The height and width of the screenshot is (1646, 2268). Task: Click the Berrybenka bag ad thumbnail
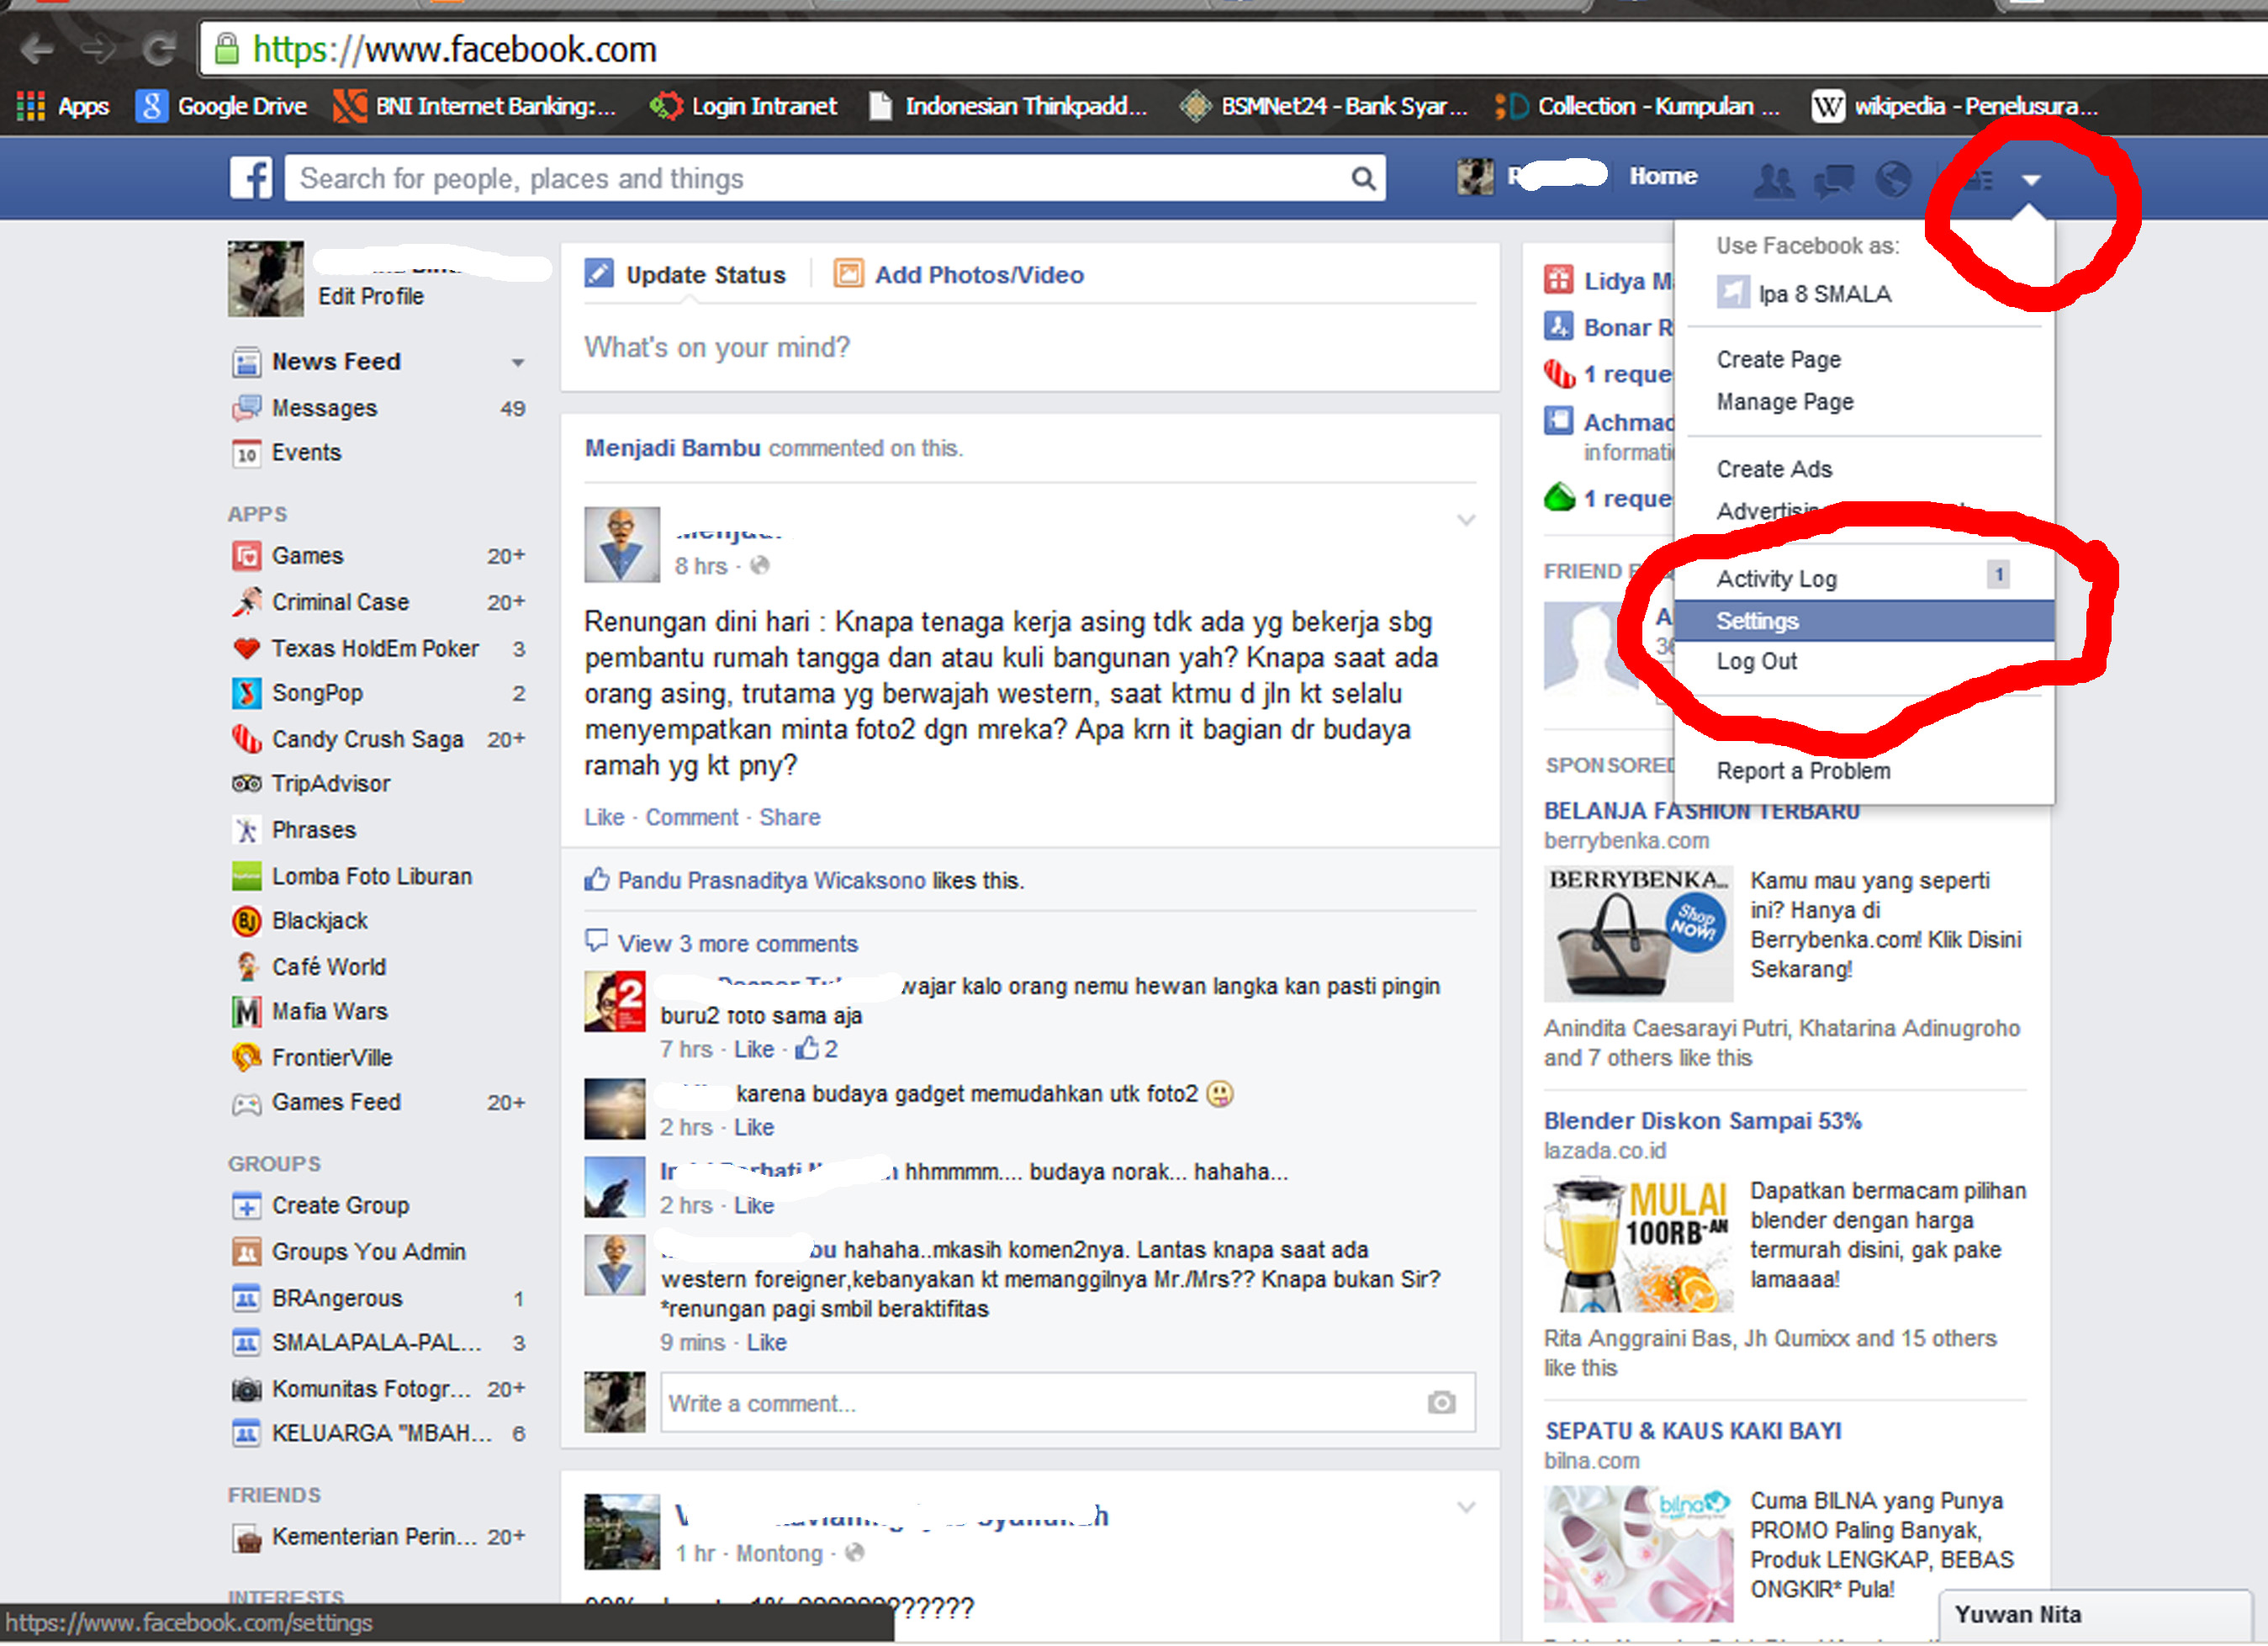pos(1637,934)
